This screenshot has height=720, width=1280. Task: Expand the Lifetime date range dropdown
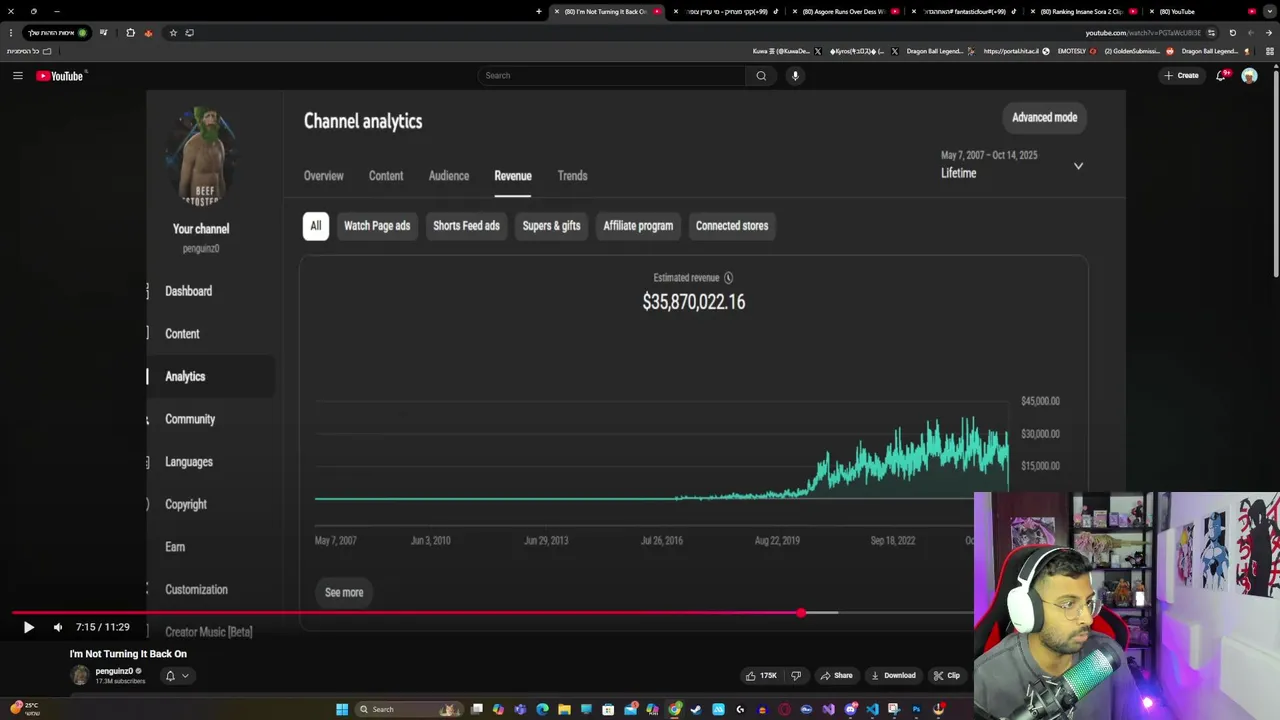(x=1078, y=166)
